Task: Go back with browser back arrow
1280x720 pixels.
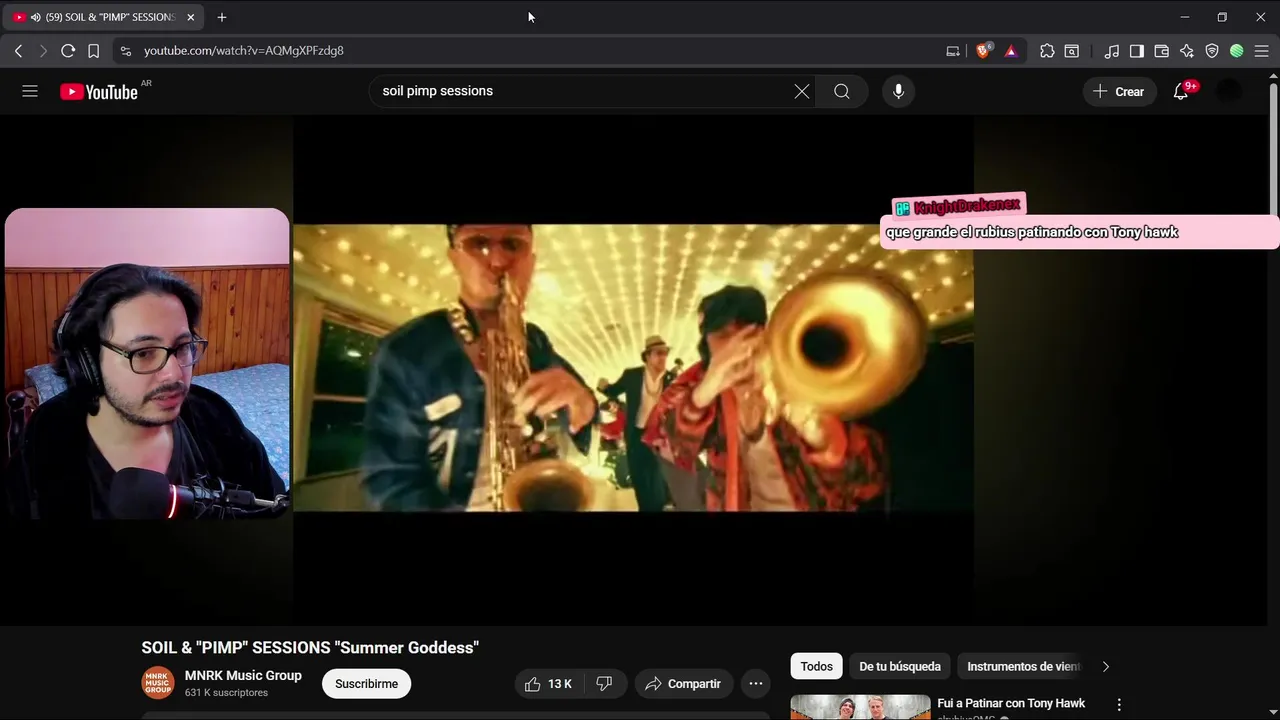Action: point(18,50)
